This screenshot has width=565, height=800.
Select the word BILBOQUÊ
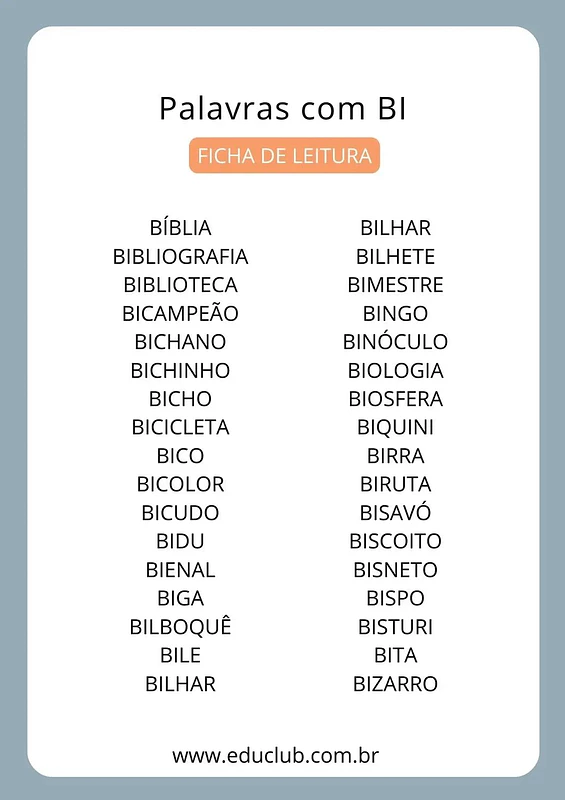[180, 627]
